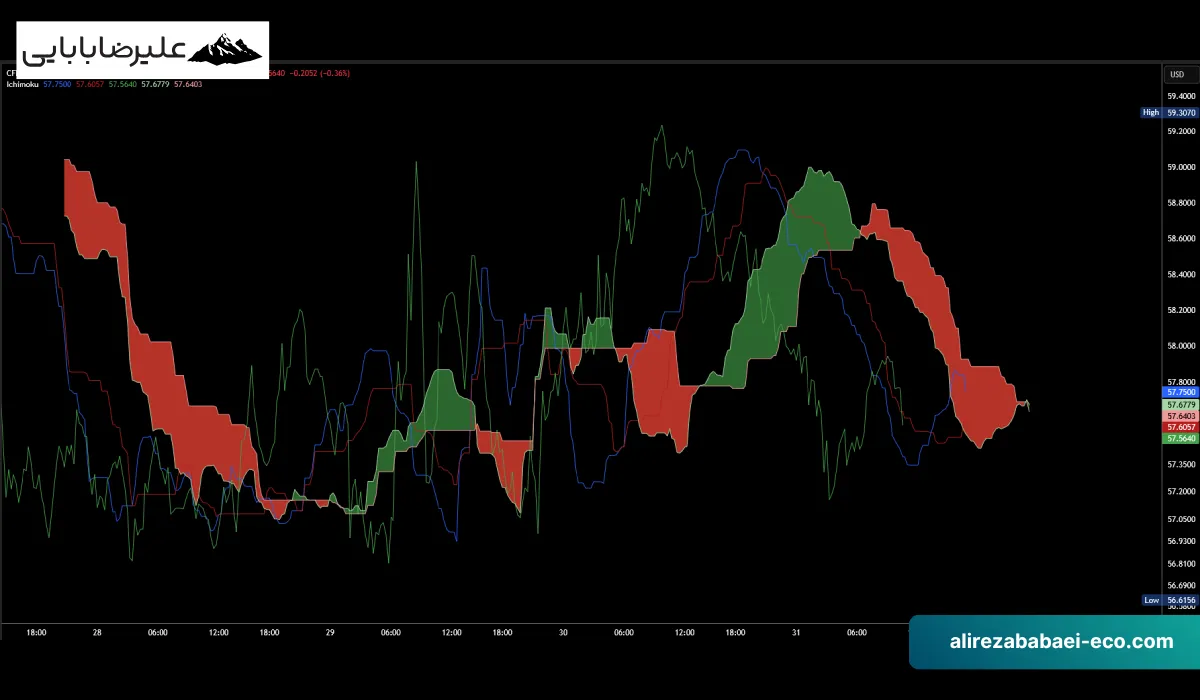Image resolution: width=1200 pixels, height=700 pixels.
Task: Click the 59.0000 level on price scale
Action: click(1181, 168)
